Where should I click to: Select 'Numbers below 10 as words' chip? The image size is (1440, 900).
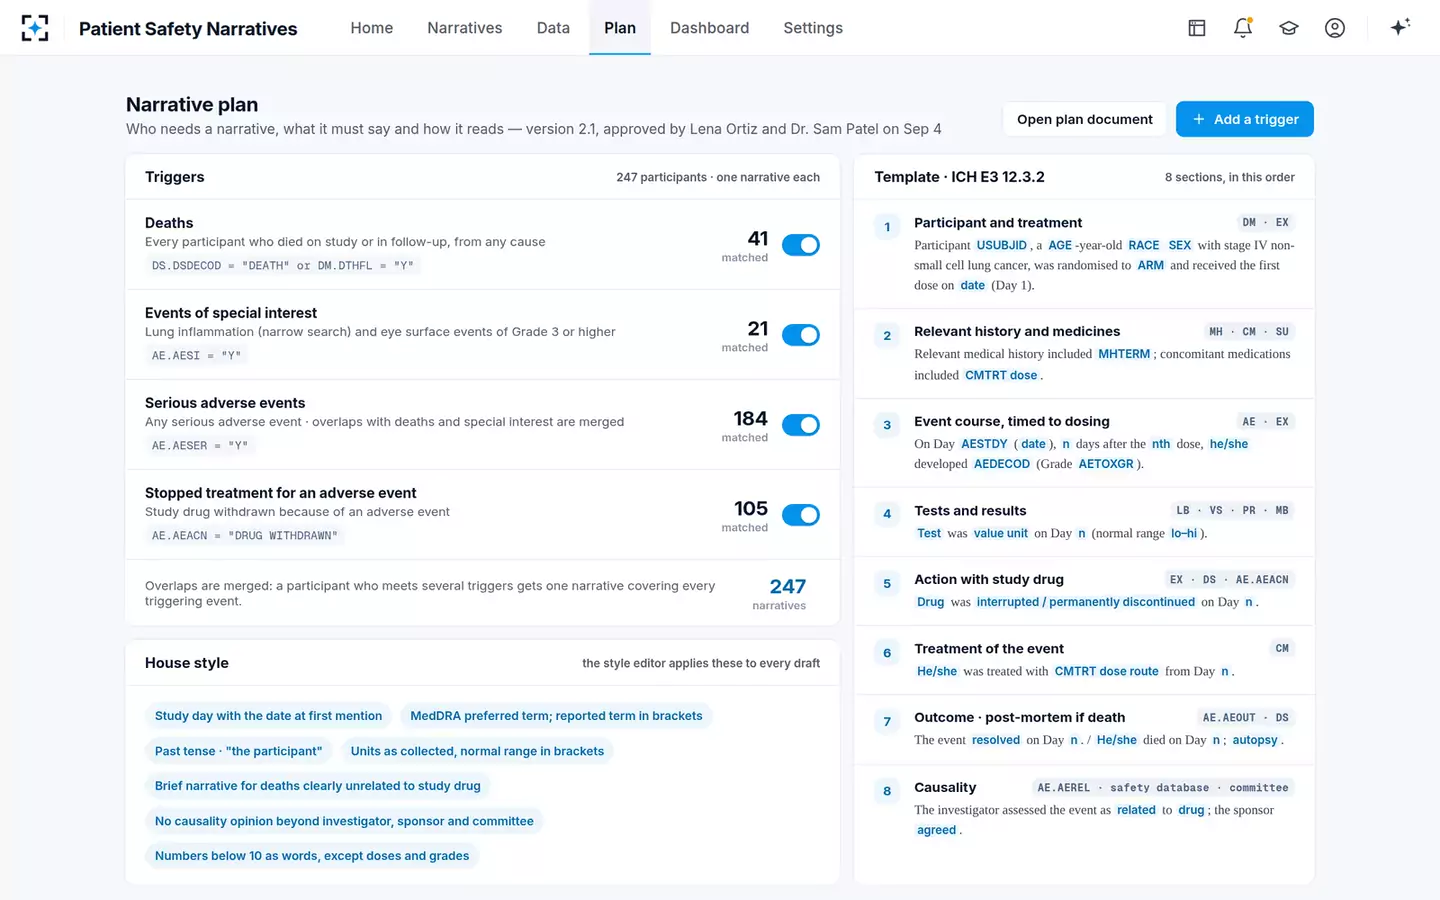312,856
